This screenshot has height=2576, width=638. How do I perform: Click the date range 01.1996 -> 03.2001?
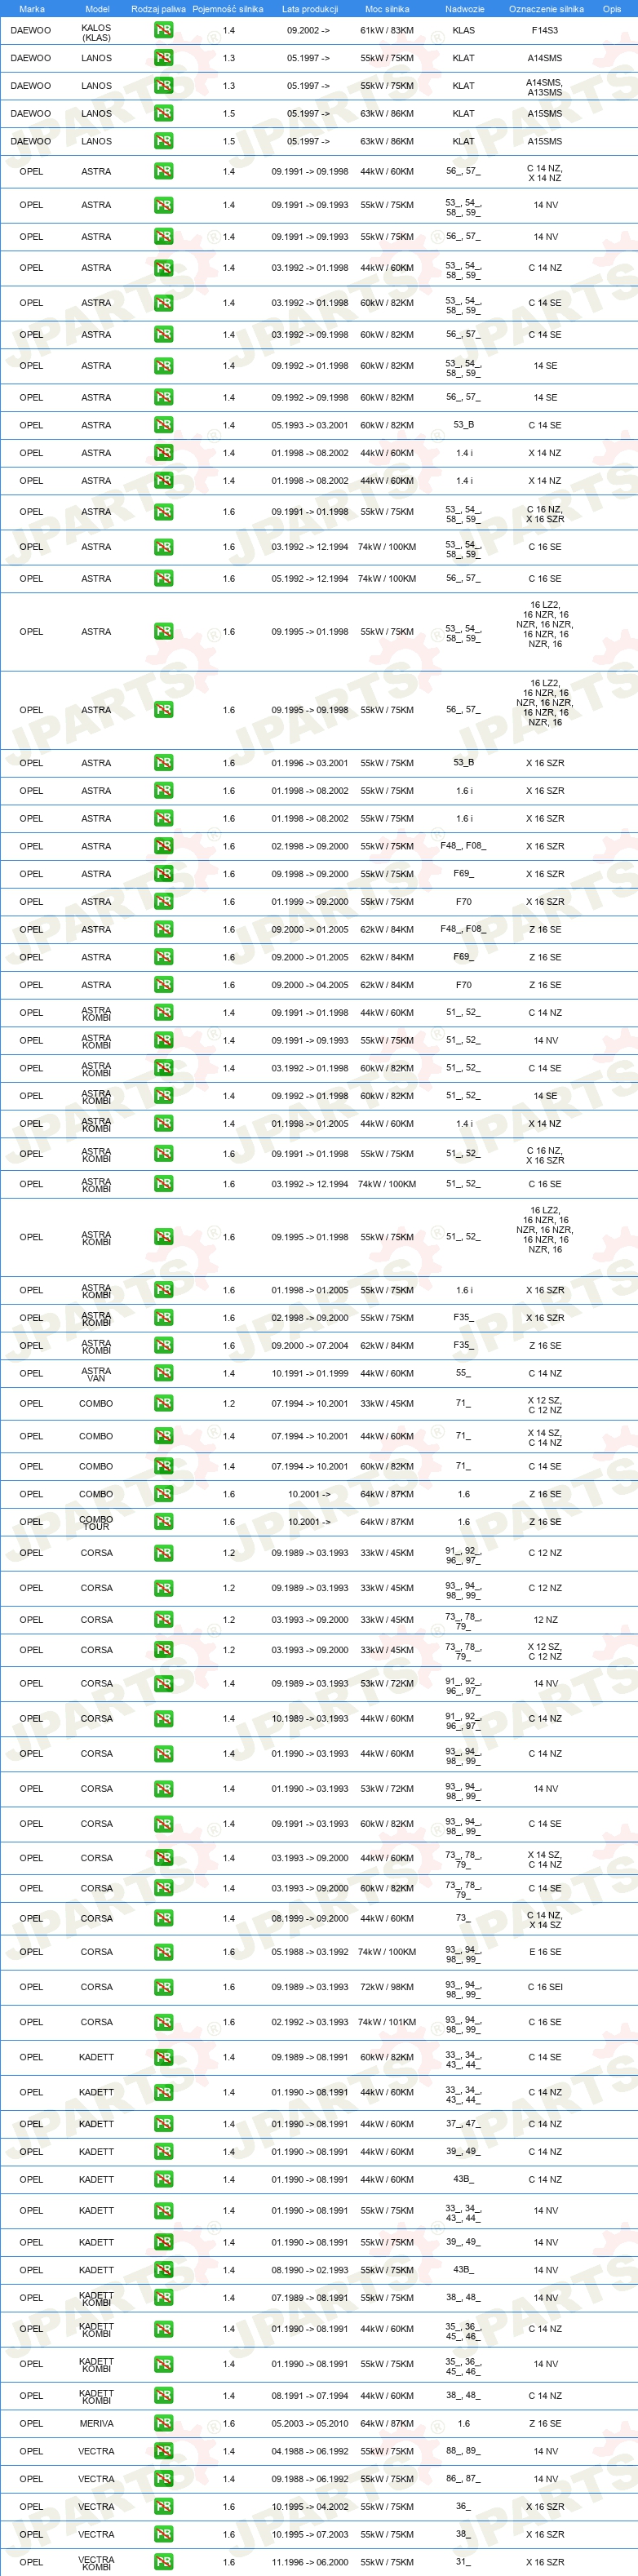click(x=310, y=763)
